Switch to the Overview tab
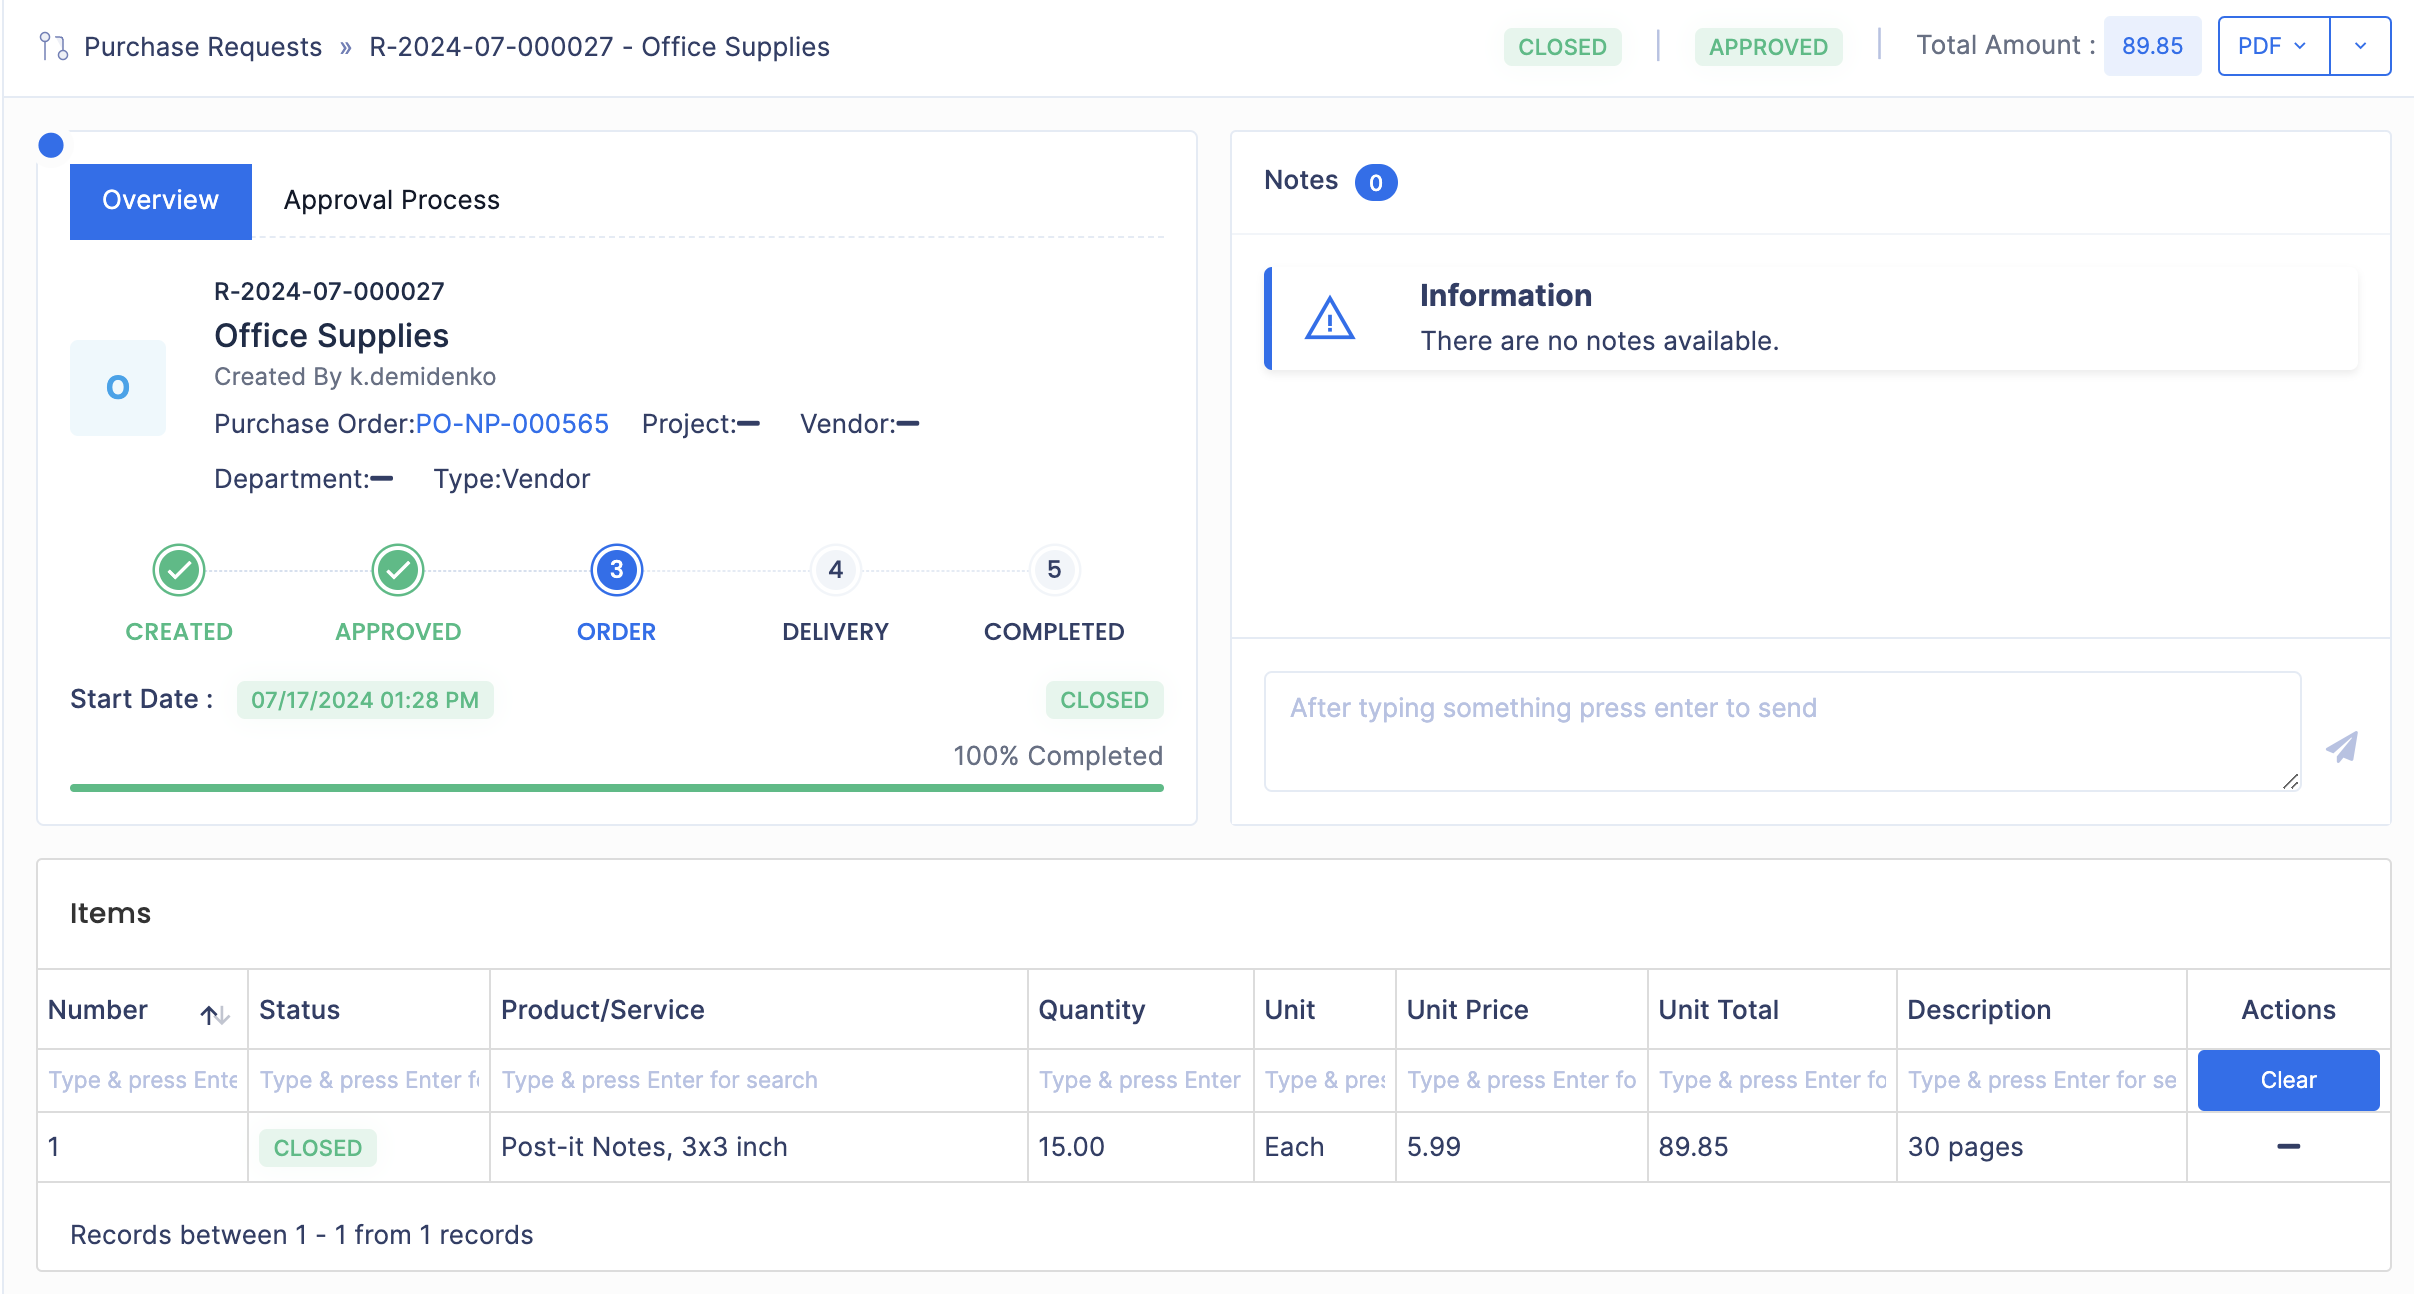 (x=160, y=201)
